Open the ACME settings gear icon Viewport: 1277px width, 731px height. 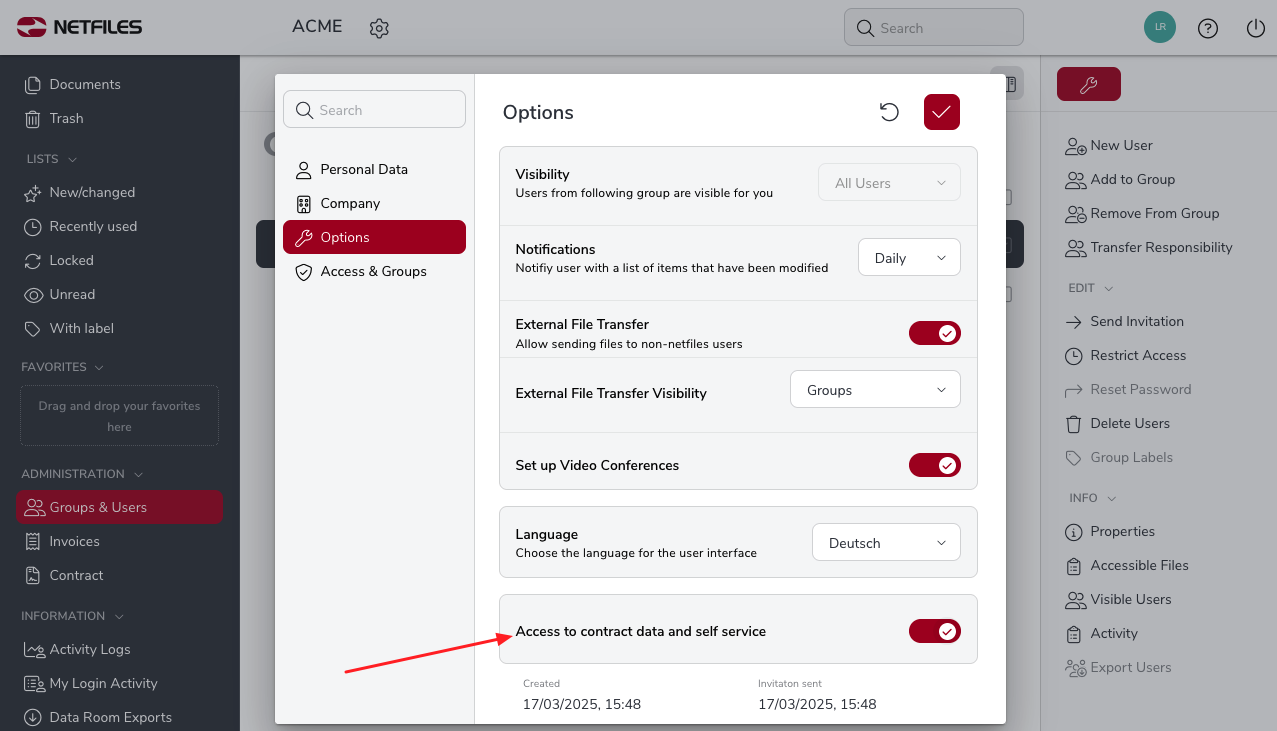[379, 28]
